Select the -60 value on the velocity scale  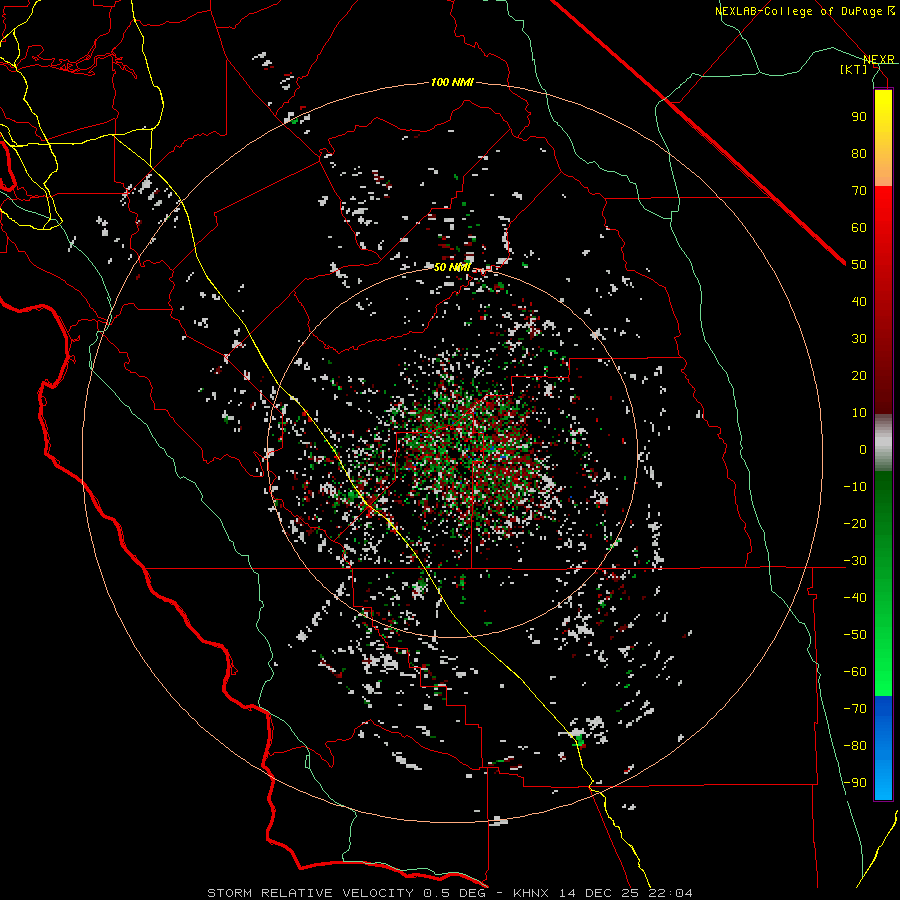click(x=855, y=672)
